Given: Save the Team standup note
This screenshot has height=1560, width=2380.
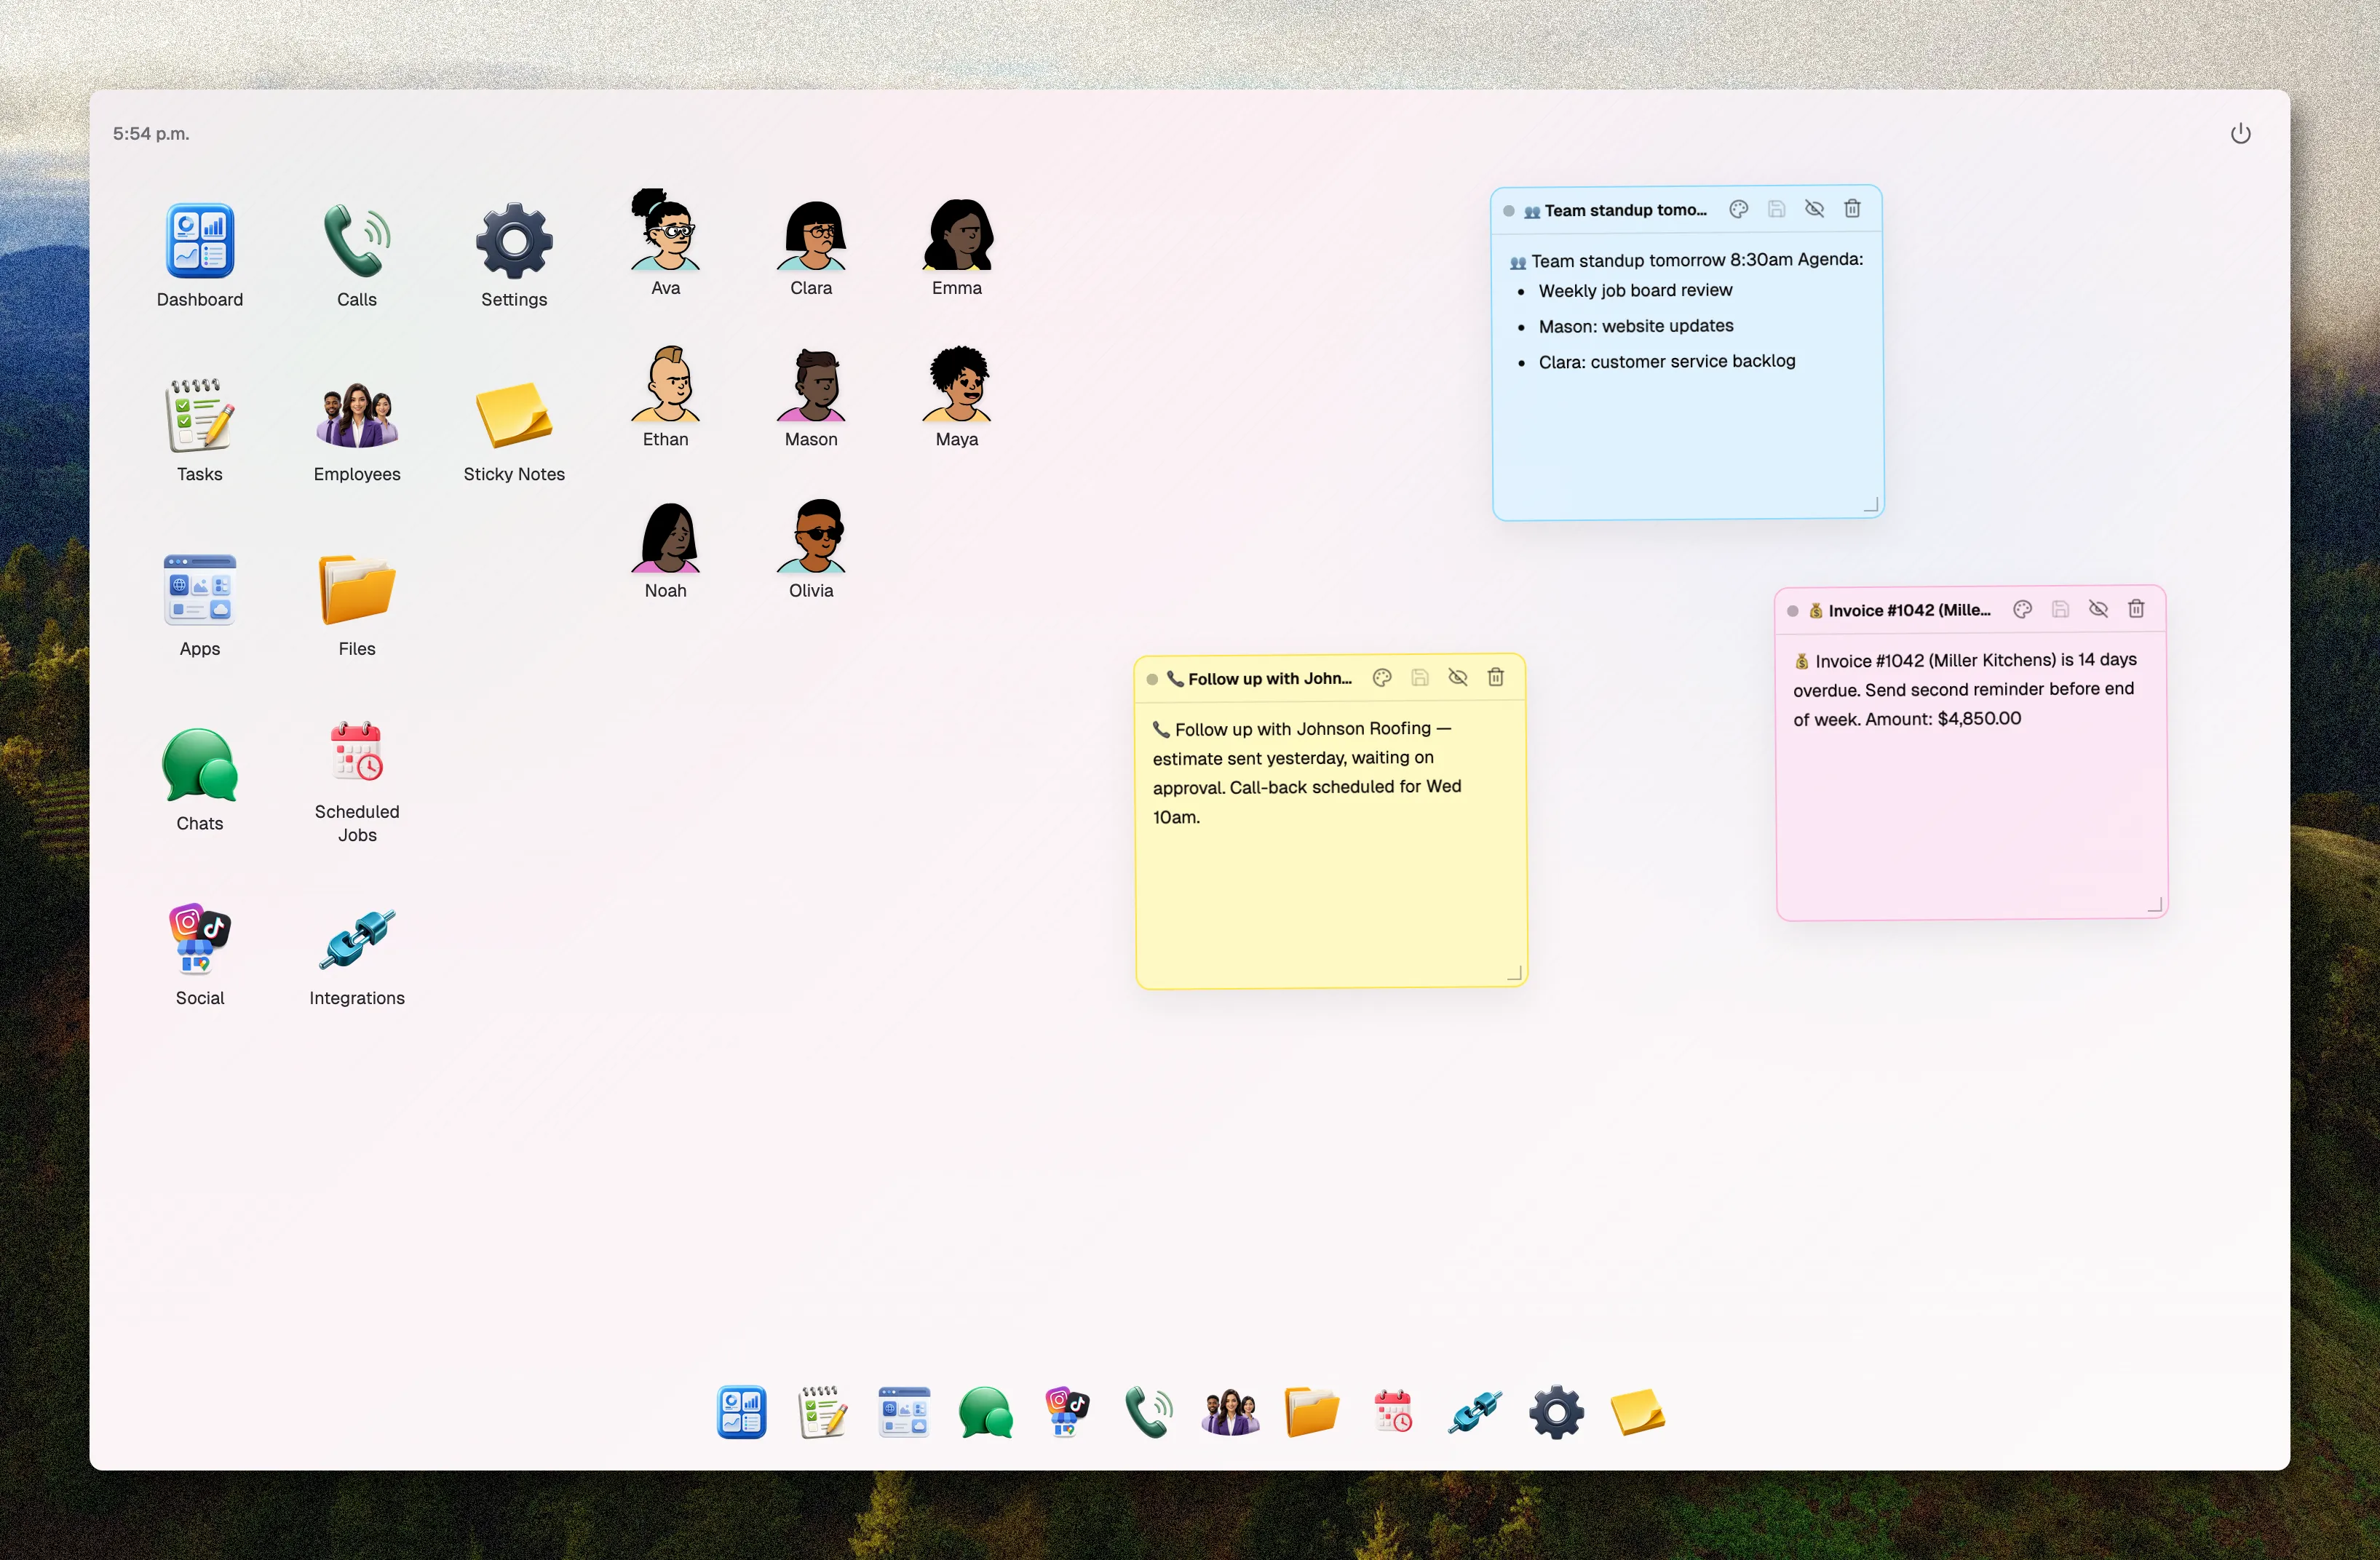Looking at the screenshot, I should coord(1777,209).
